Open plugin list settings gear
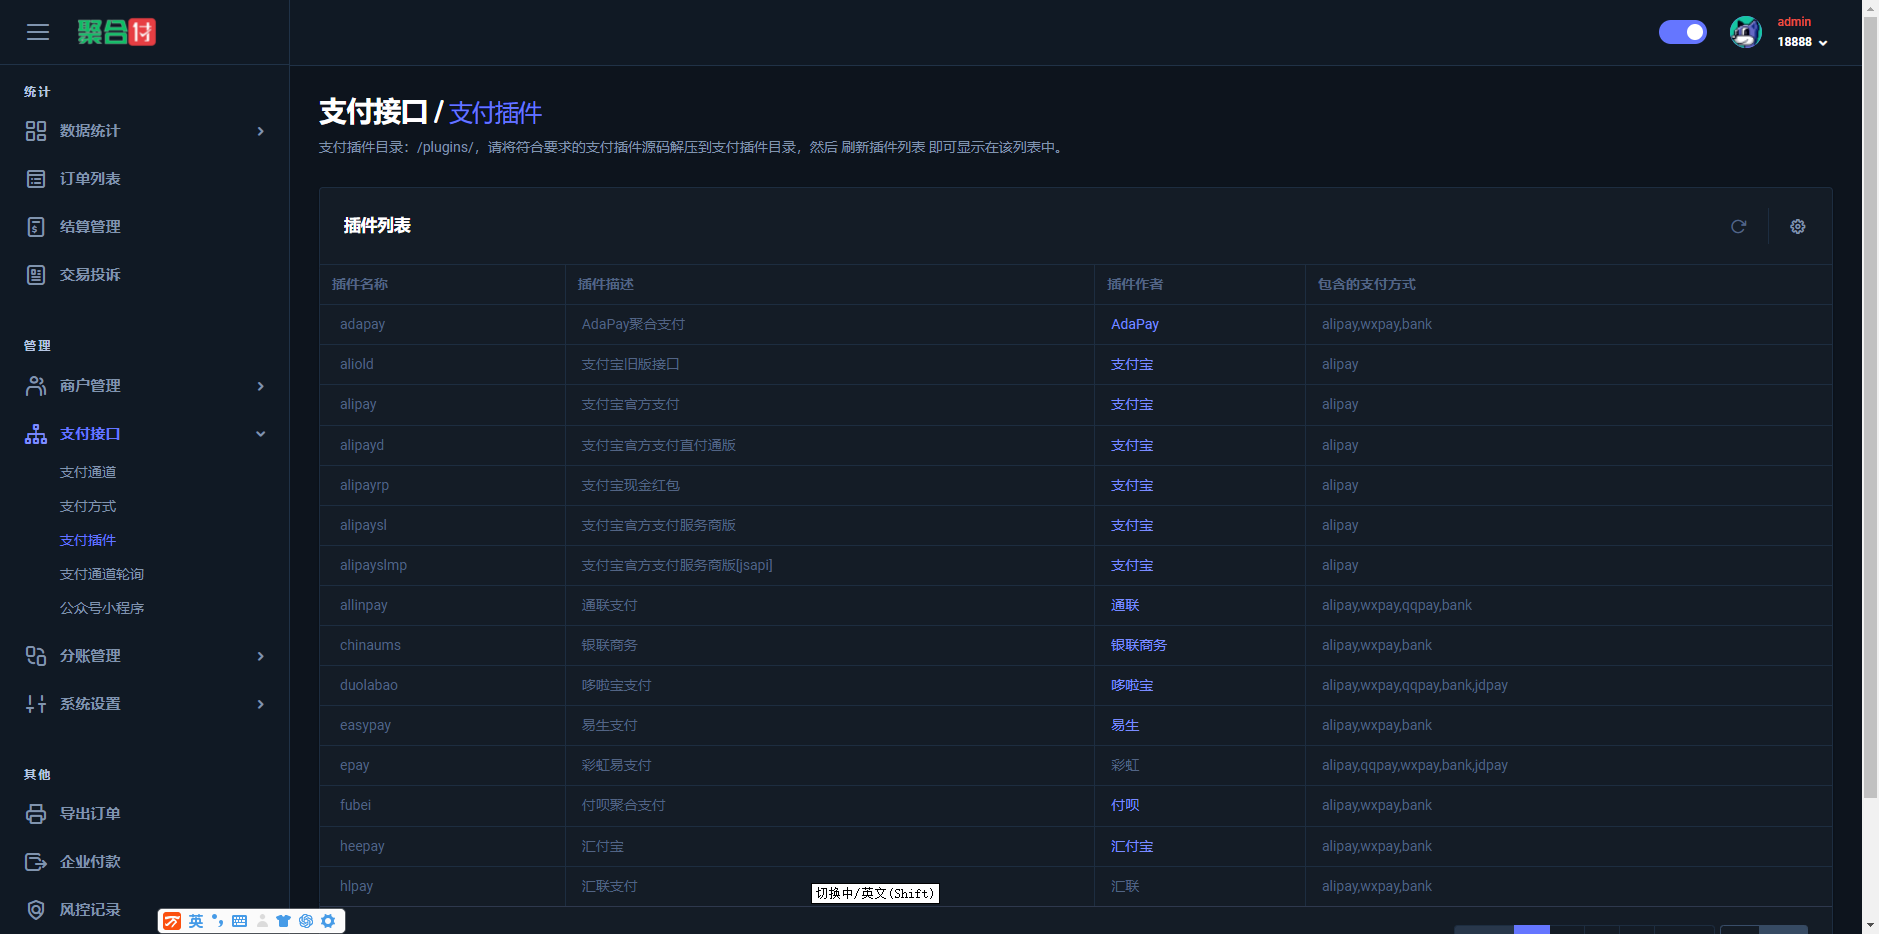Screen dimensions: 1879x934 pos(1797,226)
